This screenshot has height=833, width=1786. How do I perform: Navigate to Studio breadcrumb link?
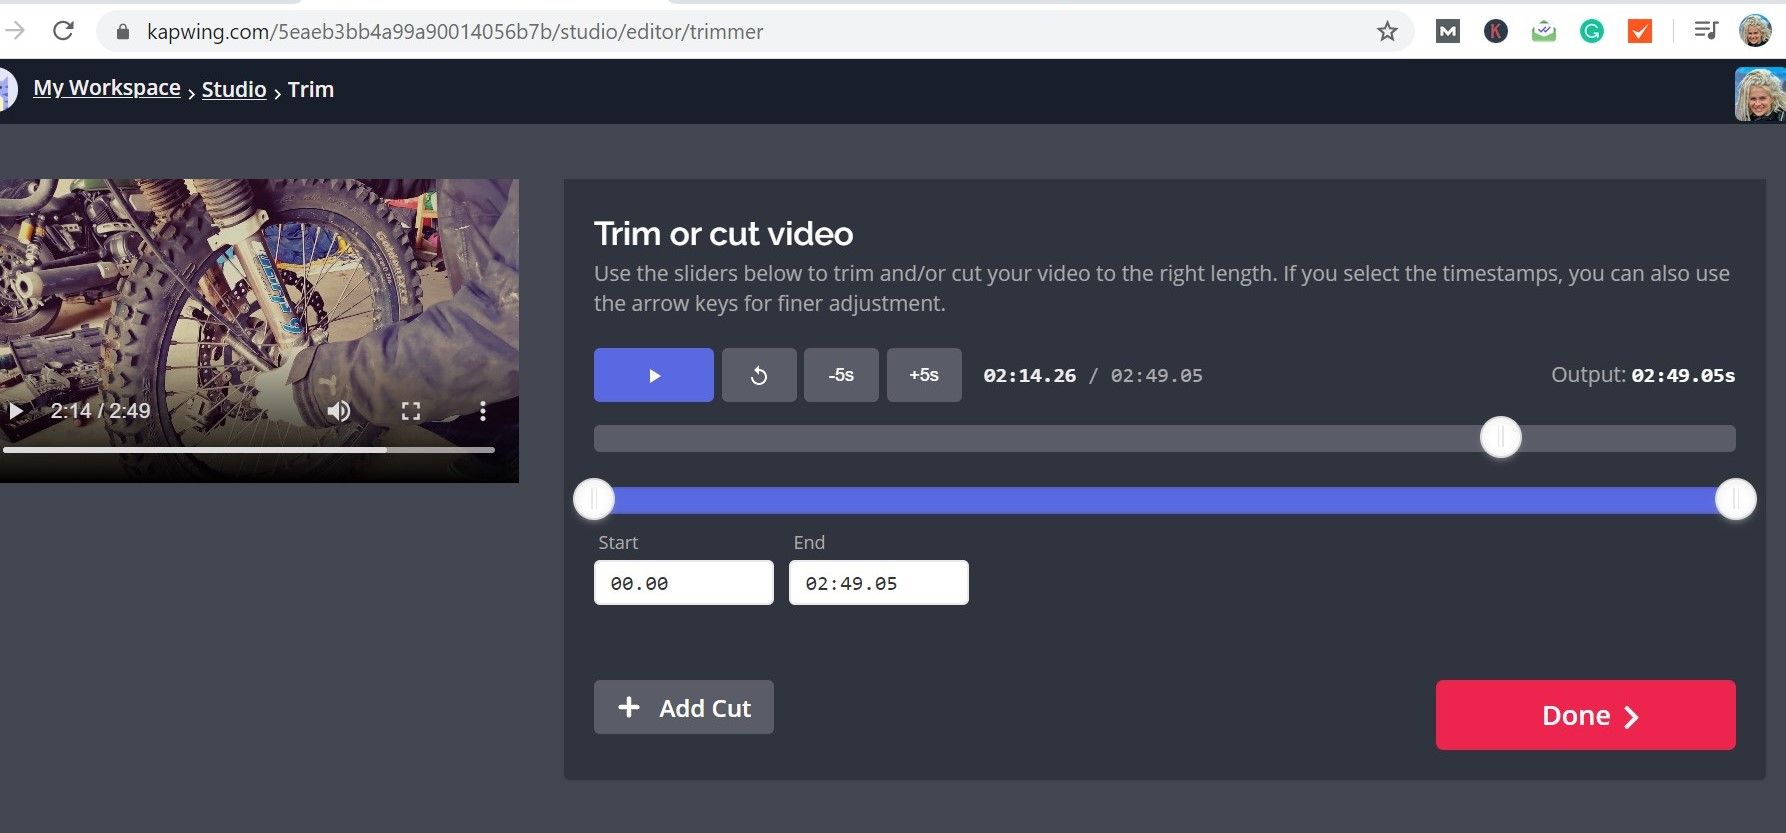tap(234, 90)
